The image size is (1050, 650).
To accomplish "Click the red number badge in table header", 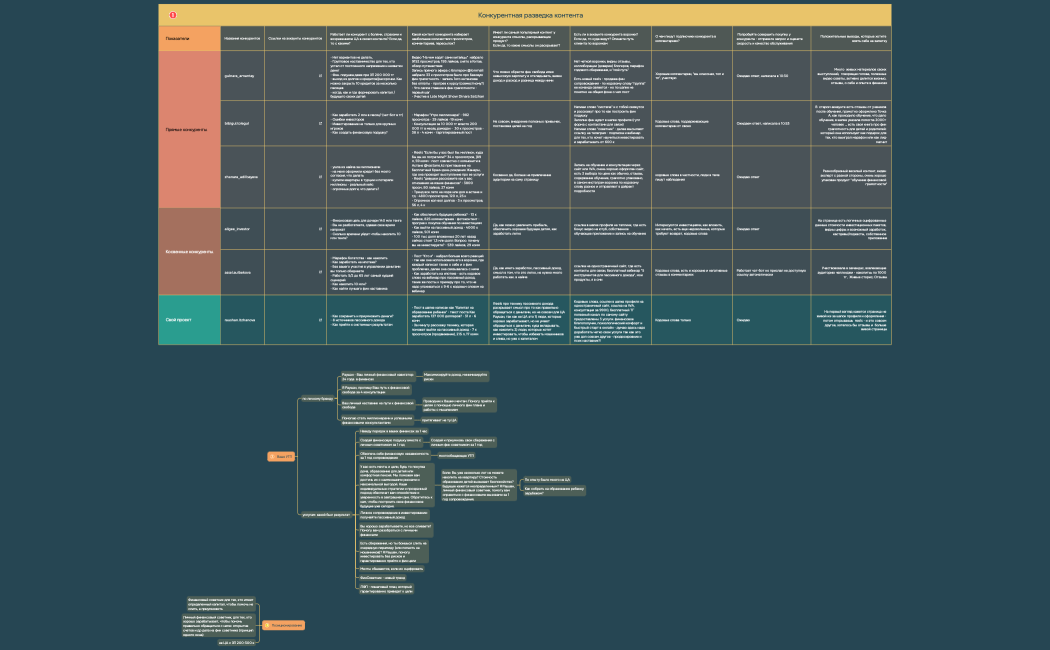I will 173,15.
